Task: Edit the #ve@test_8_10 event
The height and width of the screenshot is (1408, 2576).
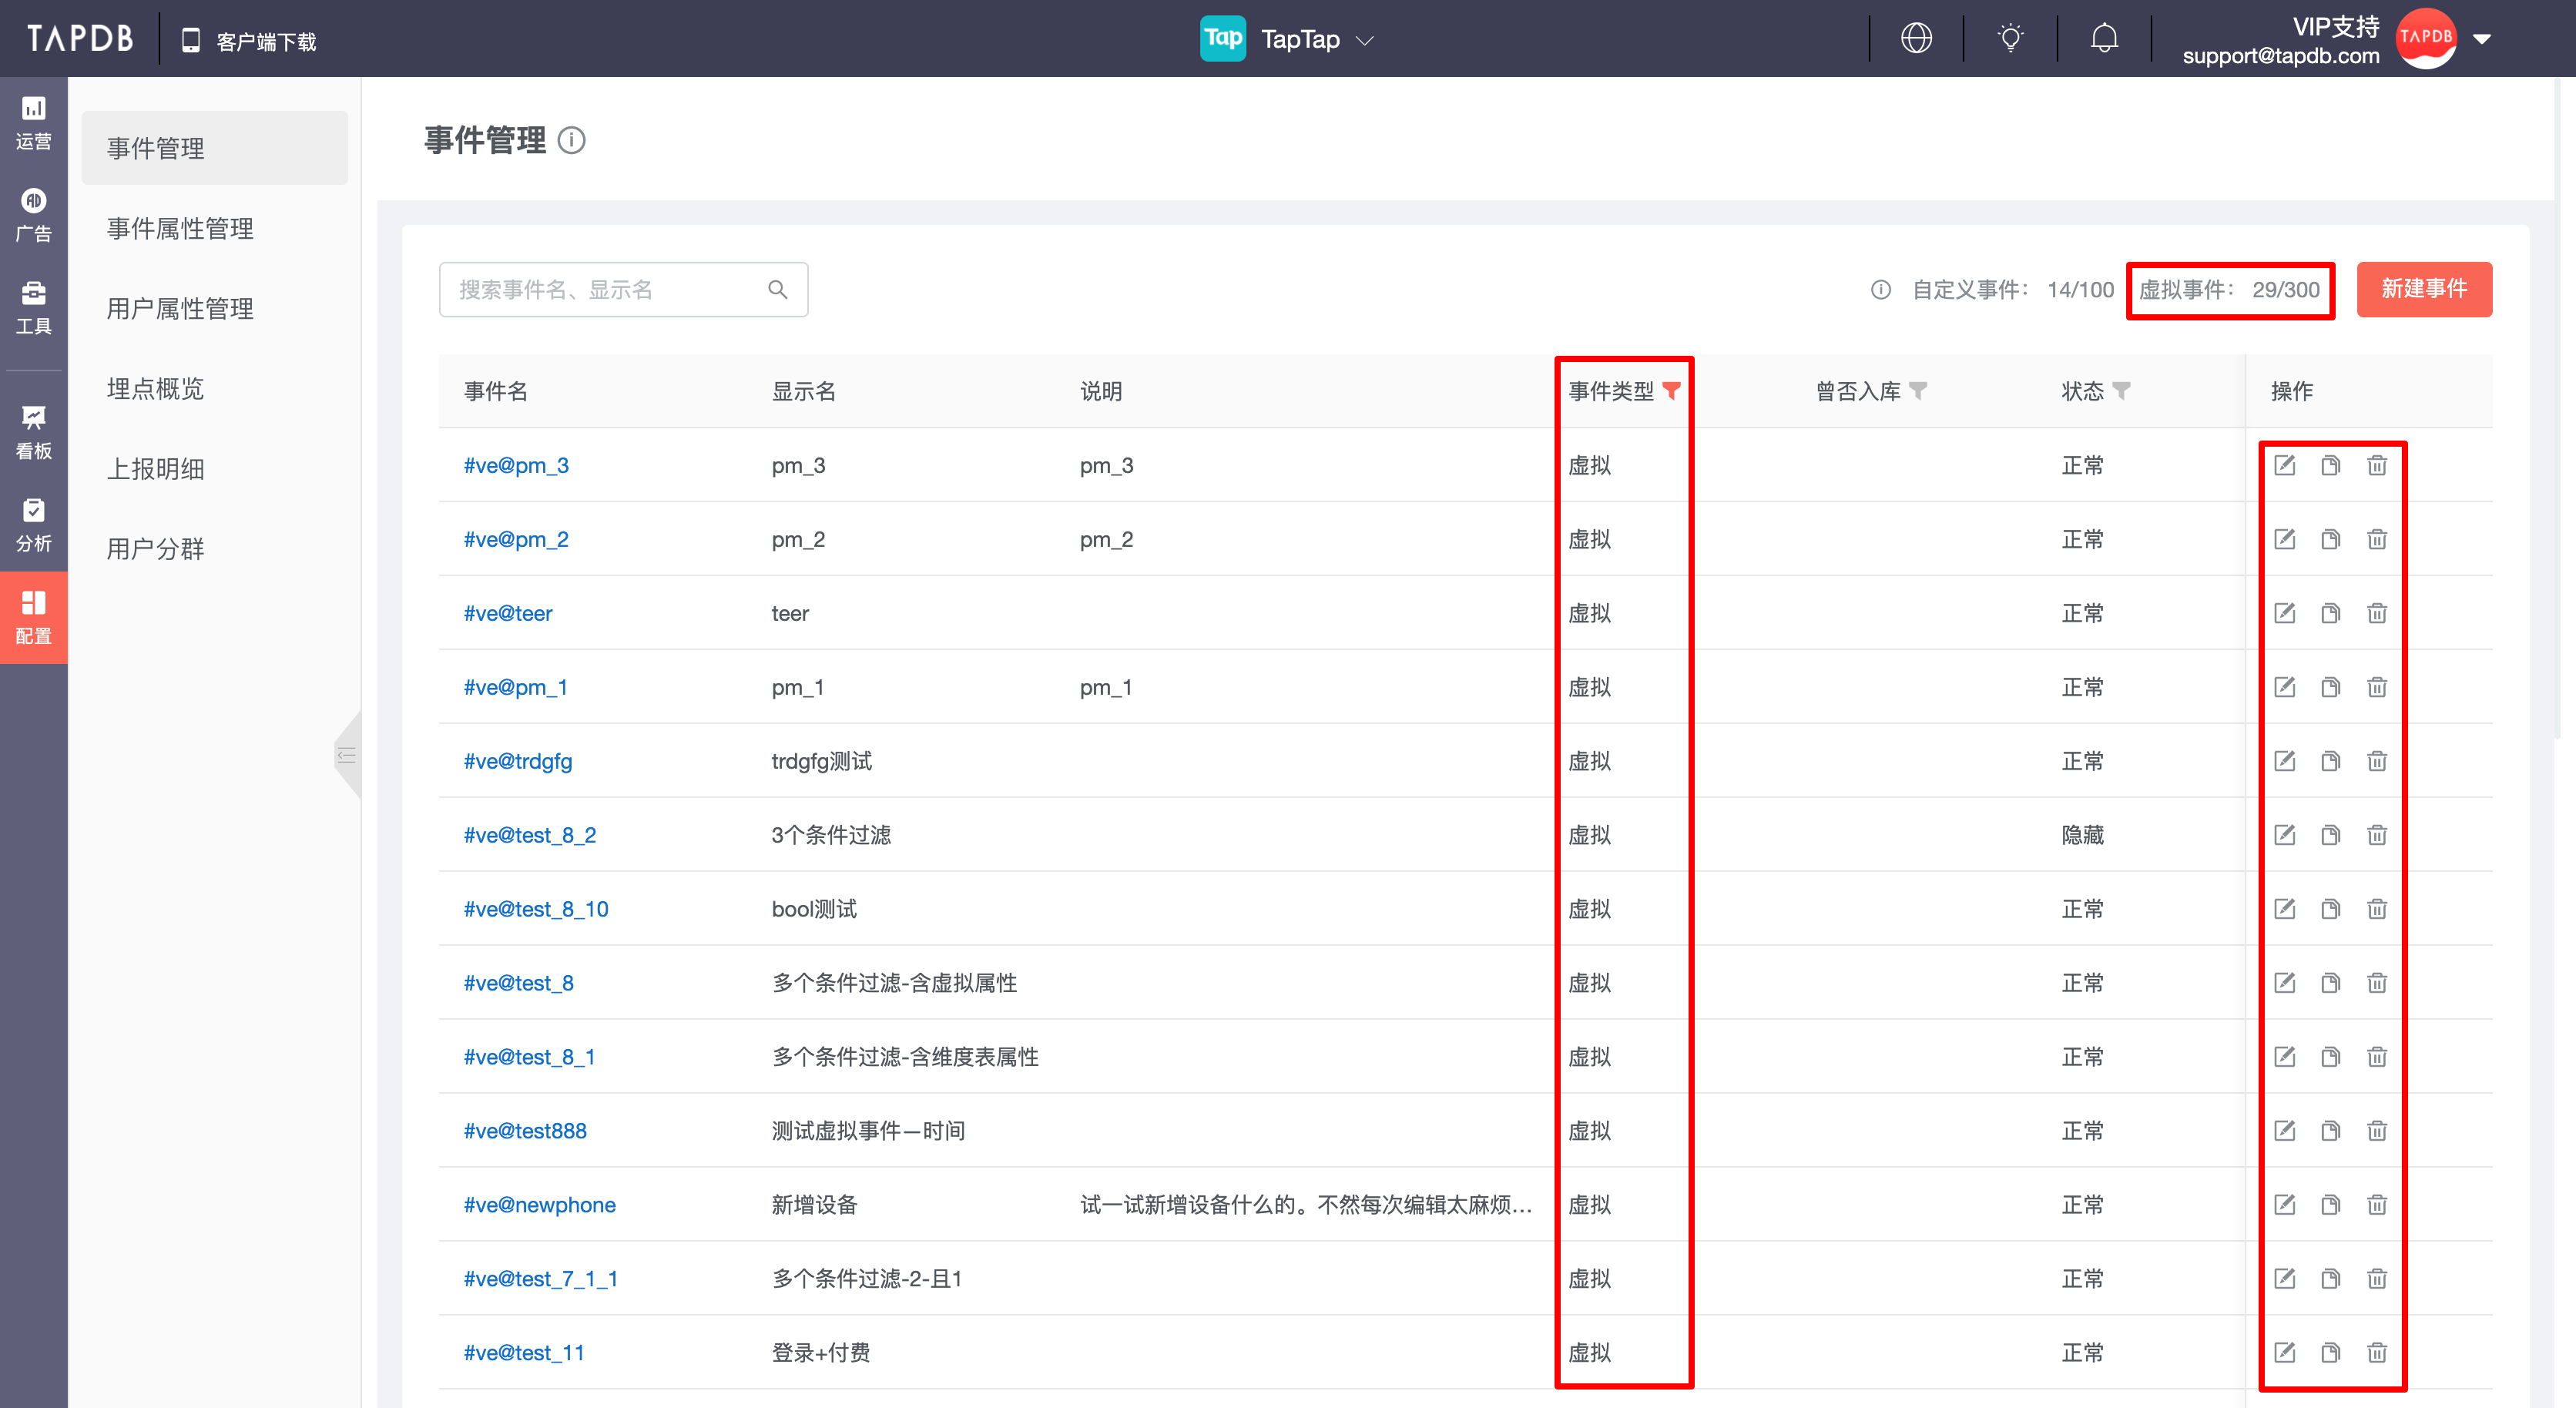Action: 2284,909
